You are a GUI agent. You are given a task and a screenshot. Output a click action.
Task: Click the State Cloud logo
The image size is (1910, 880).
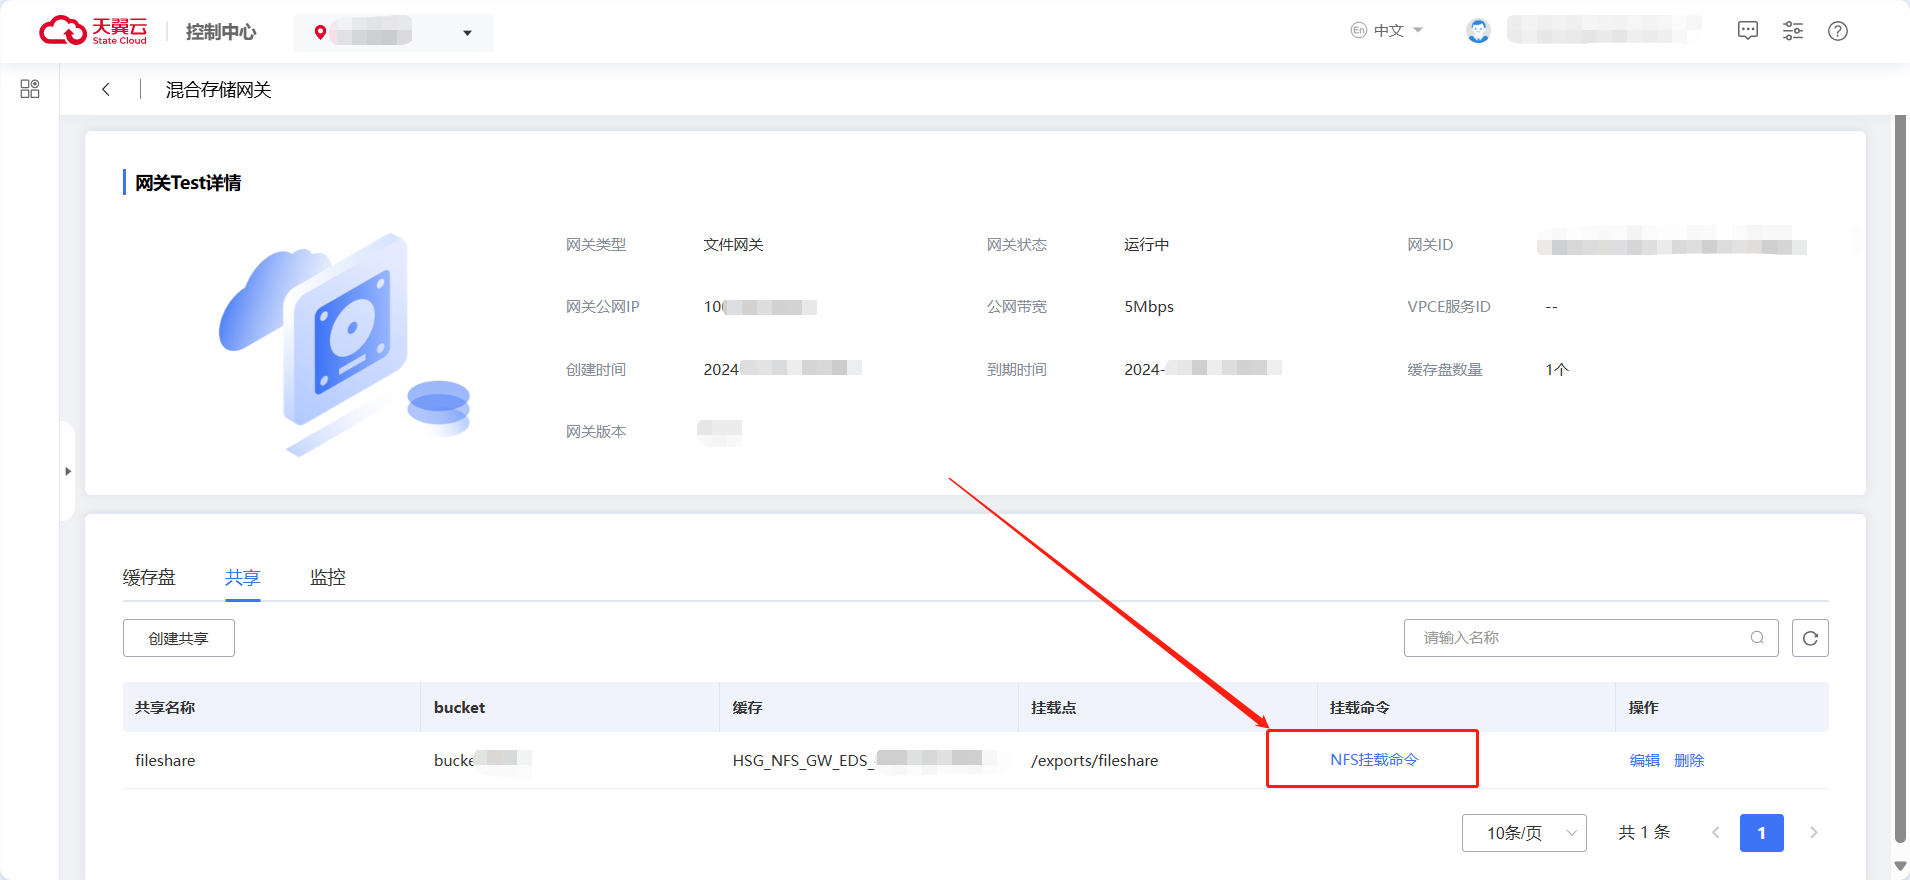tap(93, 31)
